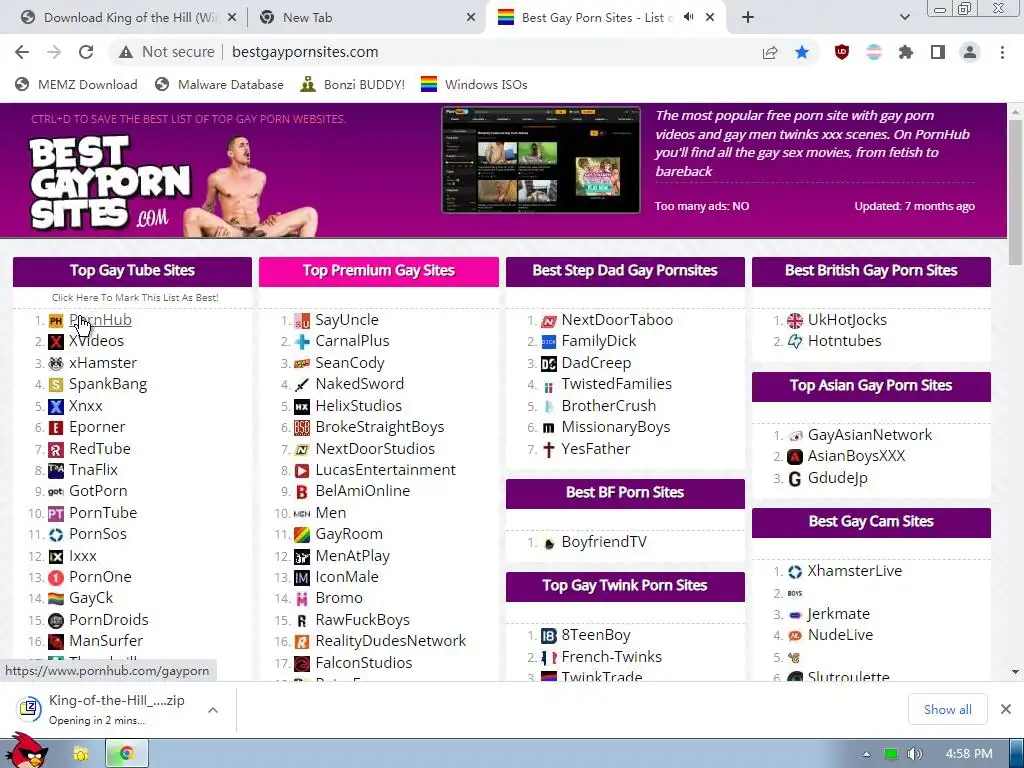Open the Angry Birds start button

pos(25,751)
